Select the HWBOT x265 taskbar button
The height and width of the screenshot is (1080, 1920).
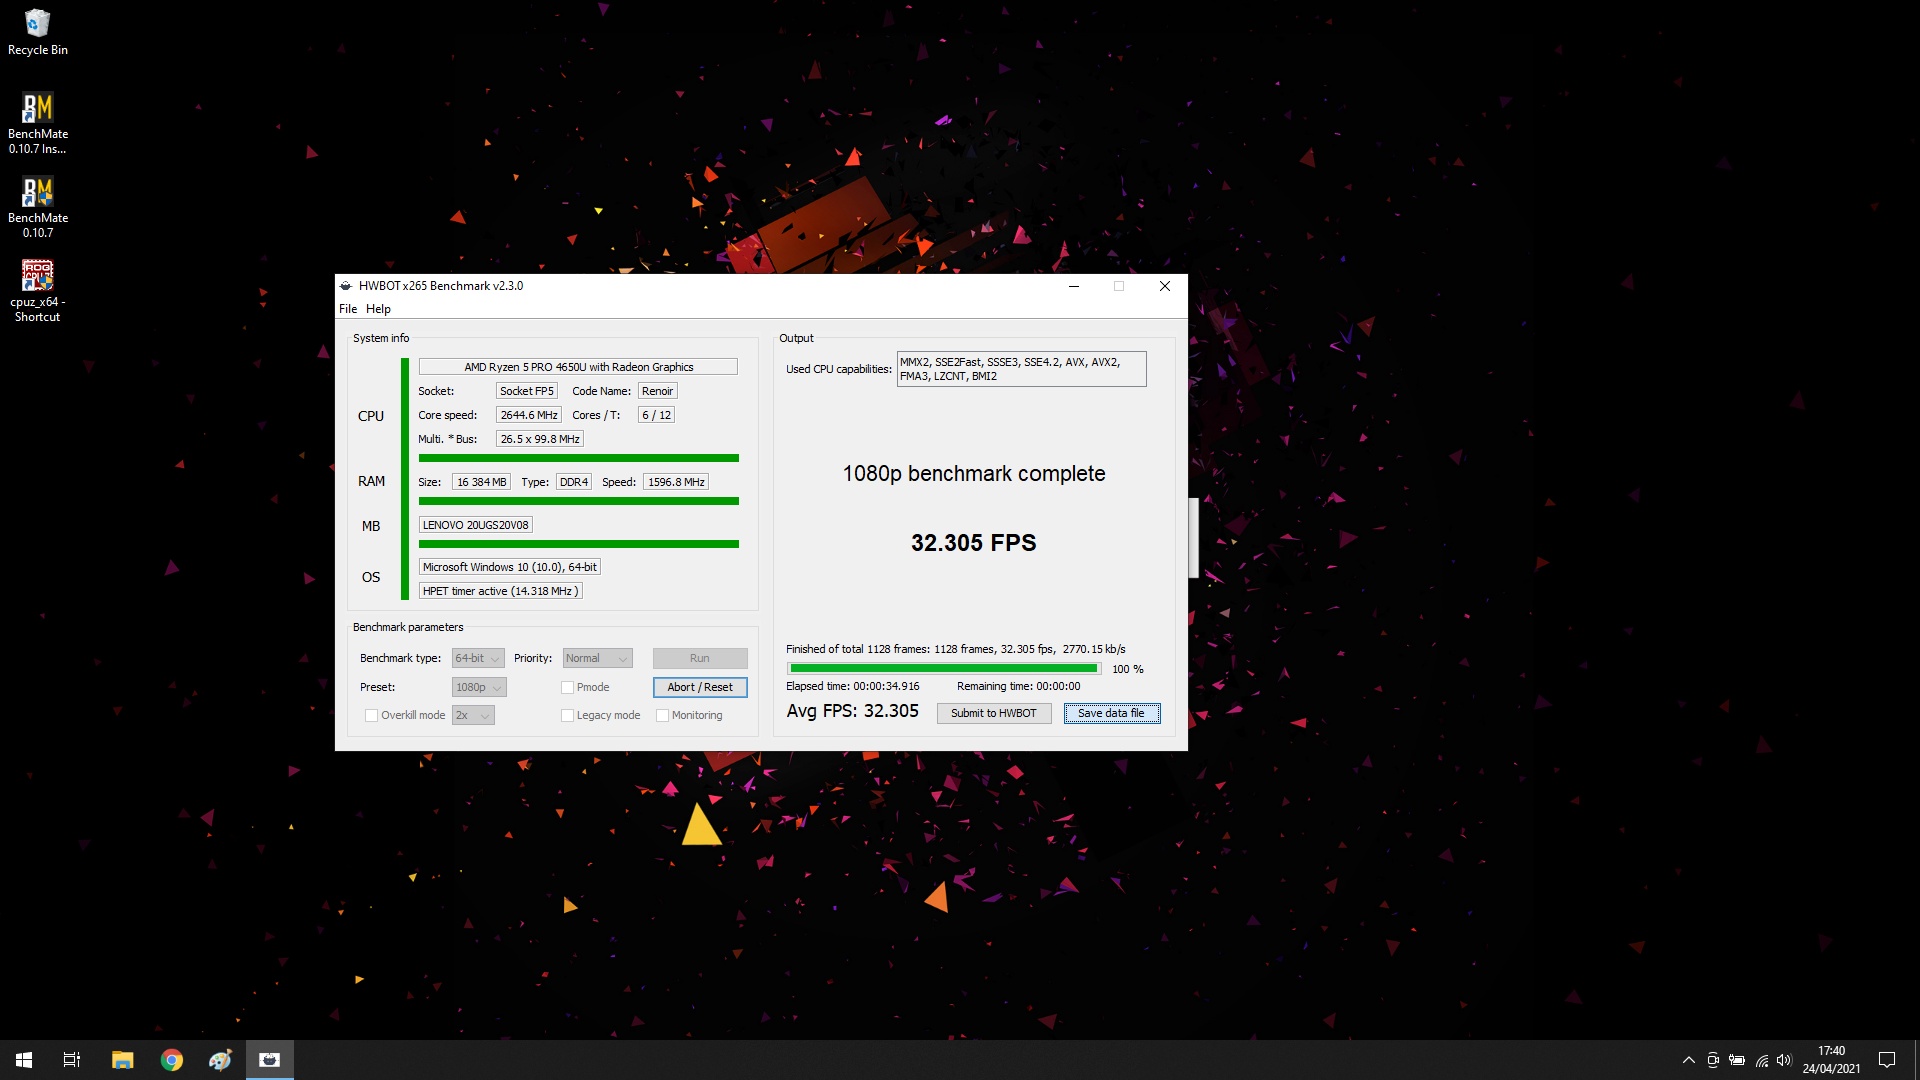(x=269, y=1060)
